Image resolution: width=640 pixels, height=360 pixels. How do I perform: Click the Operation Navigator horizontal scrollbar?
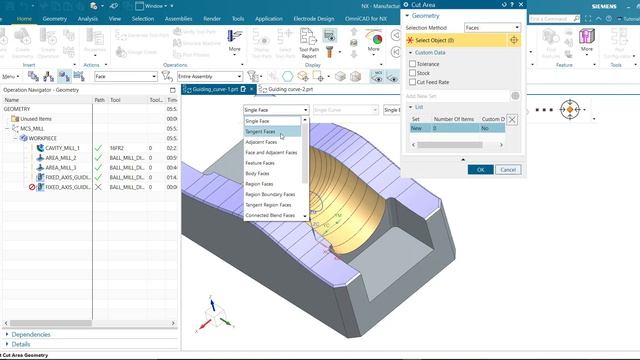pos(51,323)
